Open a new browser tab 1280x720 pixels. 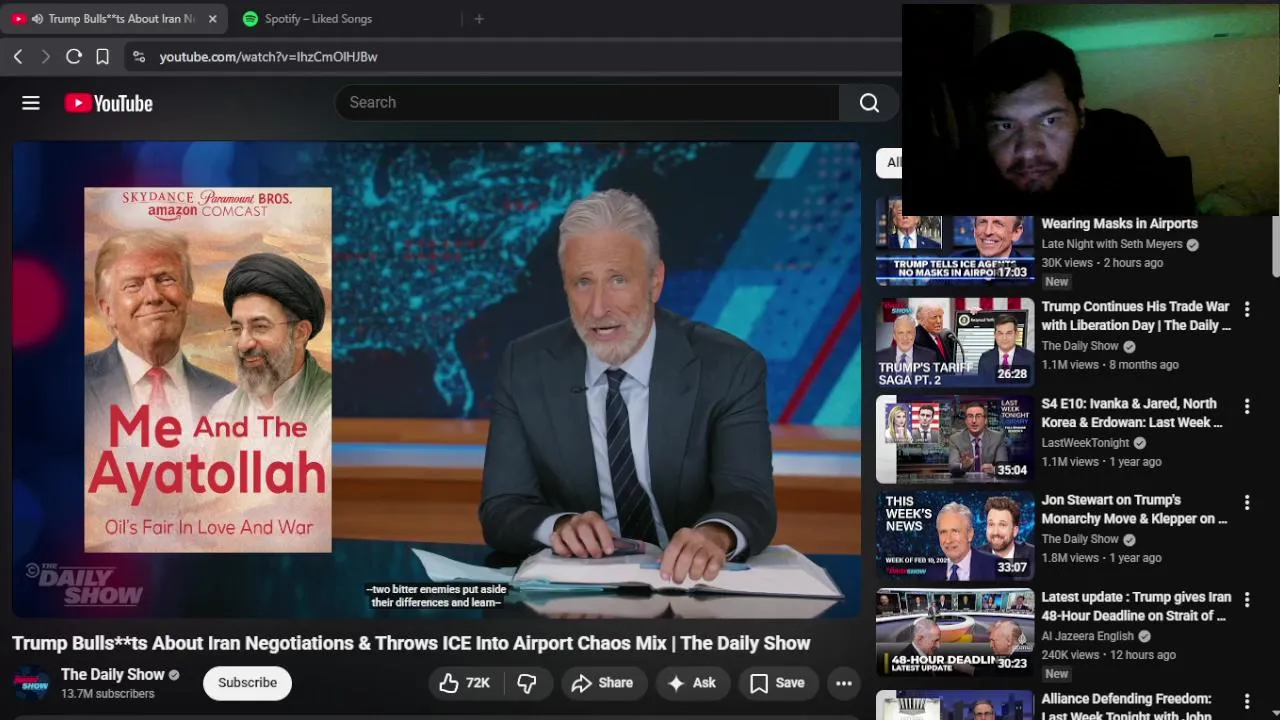click(479, 19)
